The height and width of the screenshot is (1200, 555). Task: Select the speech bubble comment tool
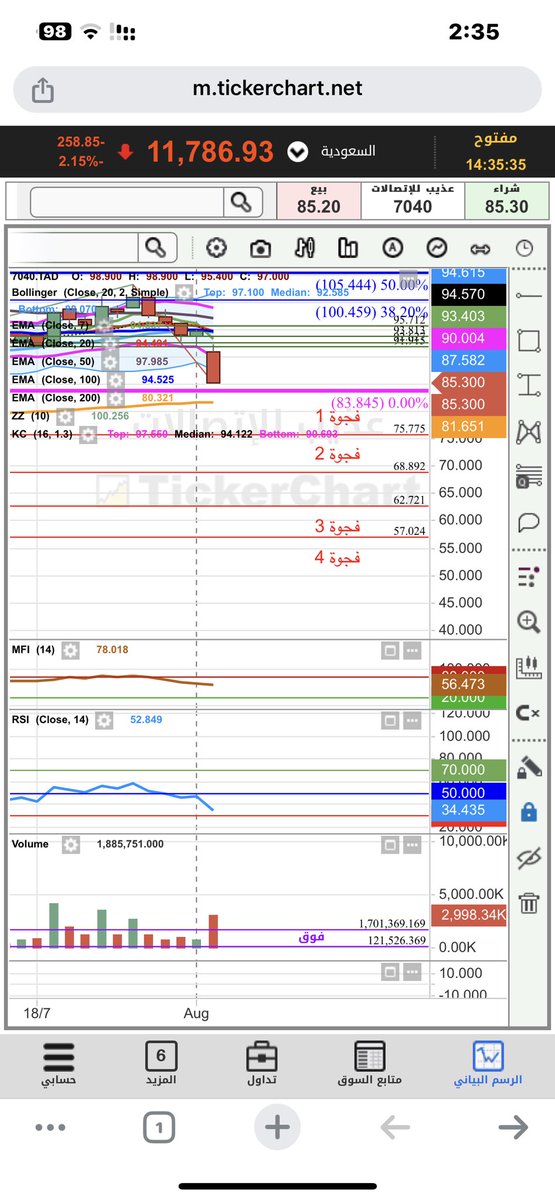click(x=529, y=523)
